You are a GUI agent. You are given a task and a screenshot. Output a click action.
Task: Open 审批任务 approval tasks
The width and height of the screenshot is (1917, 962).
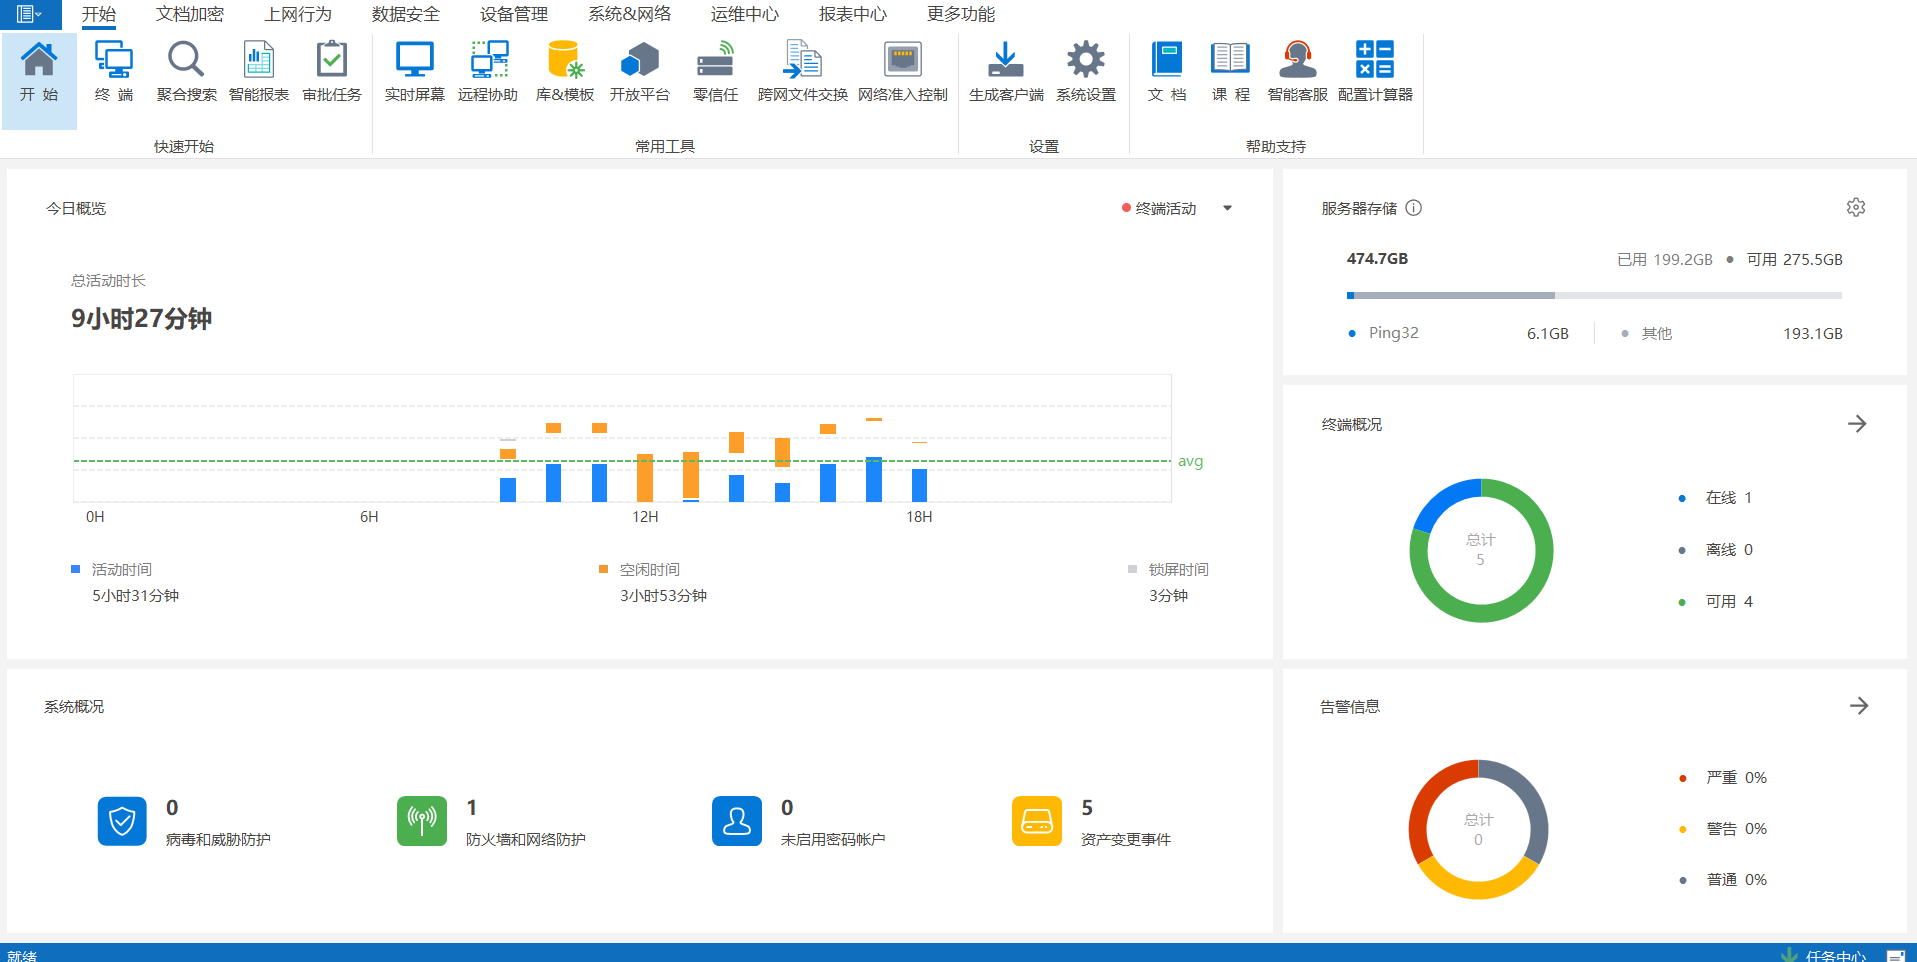332,71
